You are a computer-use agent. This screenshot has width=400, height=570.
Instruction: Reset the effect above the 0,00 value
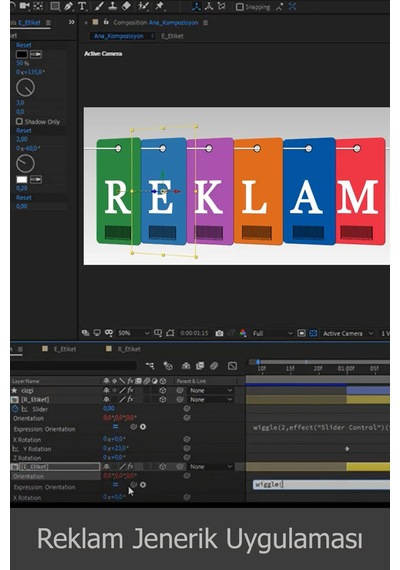(24, 198)
